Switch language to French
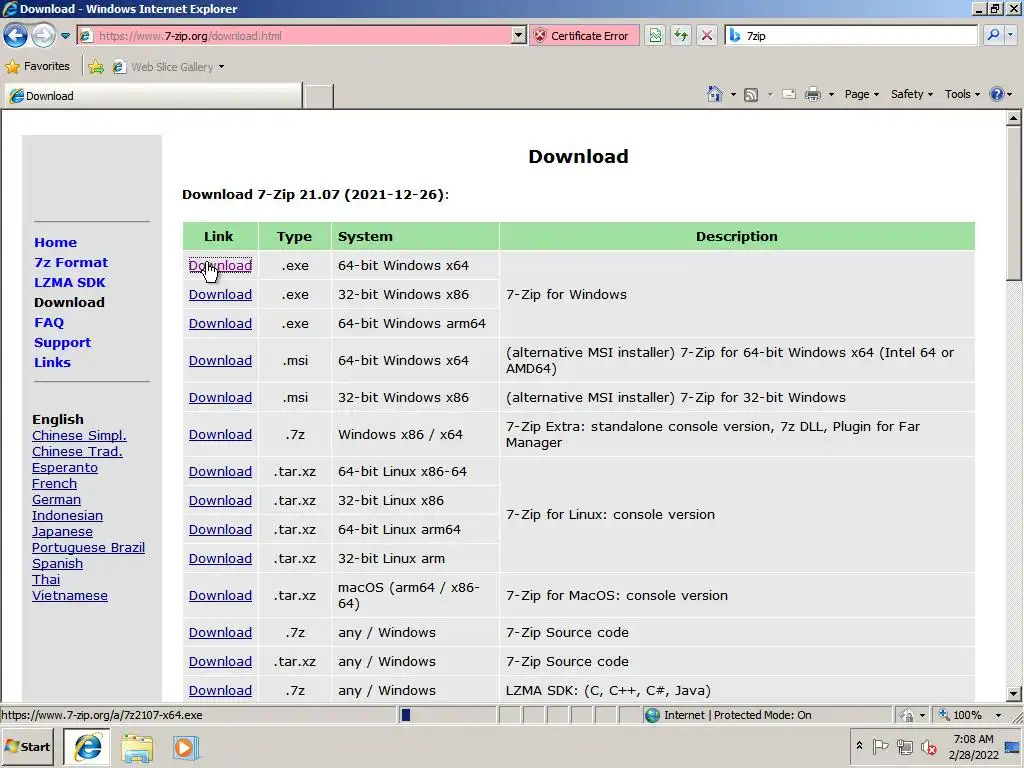1024x768 pixels. pos(54,483)
